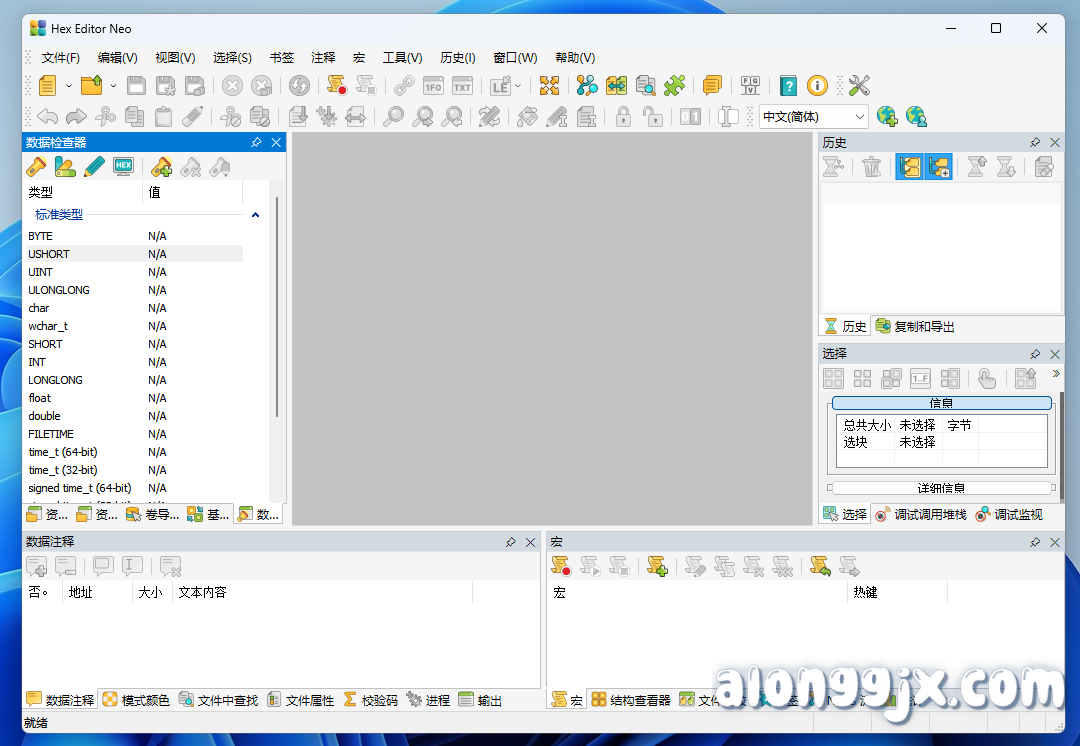Clear history using the trash icon in 历史 panel

tap(871, 166)
